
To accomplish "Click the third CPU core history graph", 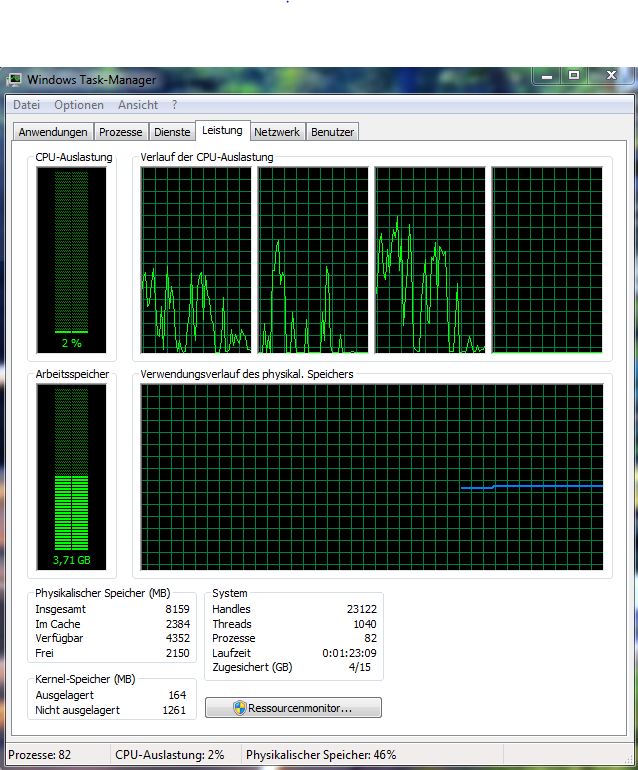I will coord(430,260).
